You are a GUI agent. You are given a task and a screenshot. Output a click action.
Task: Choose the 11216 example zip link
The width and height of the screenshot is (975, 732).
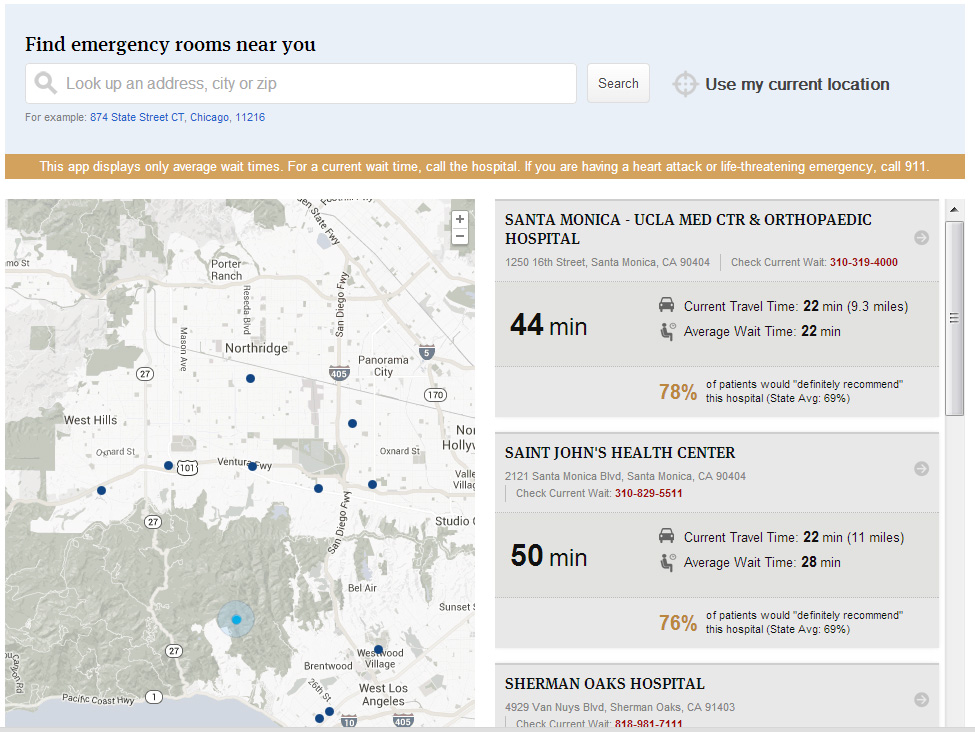click(250, 117)
